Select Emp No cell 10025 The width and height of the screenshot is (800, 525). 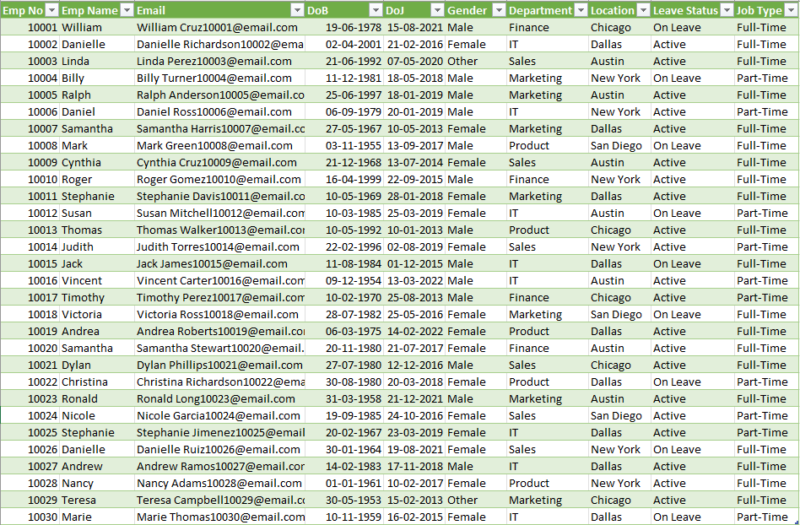click(x=30, y=432)
